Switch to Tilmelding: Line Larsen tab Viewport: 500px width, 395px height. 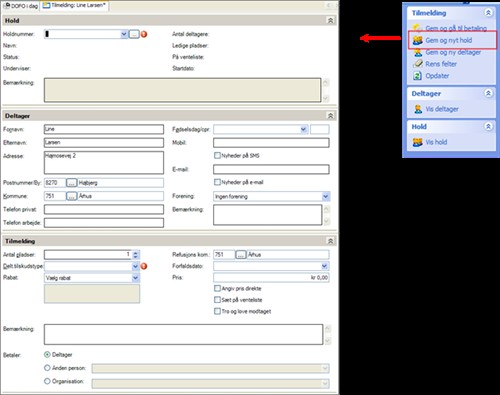74,5
